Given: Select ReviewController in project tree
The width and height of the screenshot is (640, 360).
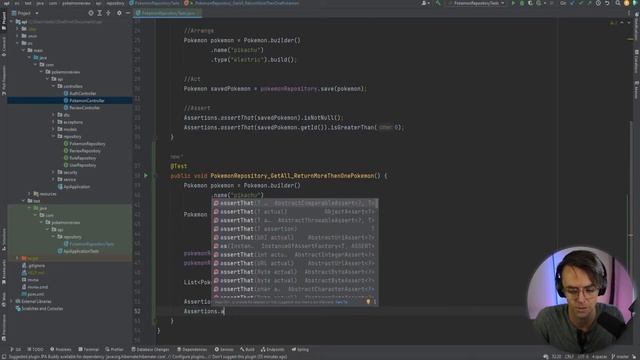Looking at the screenshot, I should 82,108.
